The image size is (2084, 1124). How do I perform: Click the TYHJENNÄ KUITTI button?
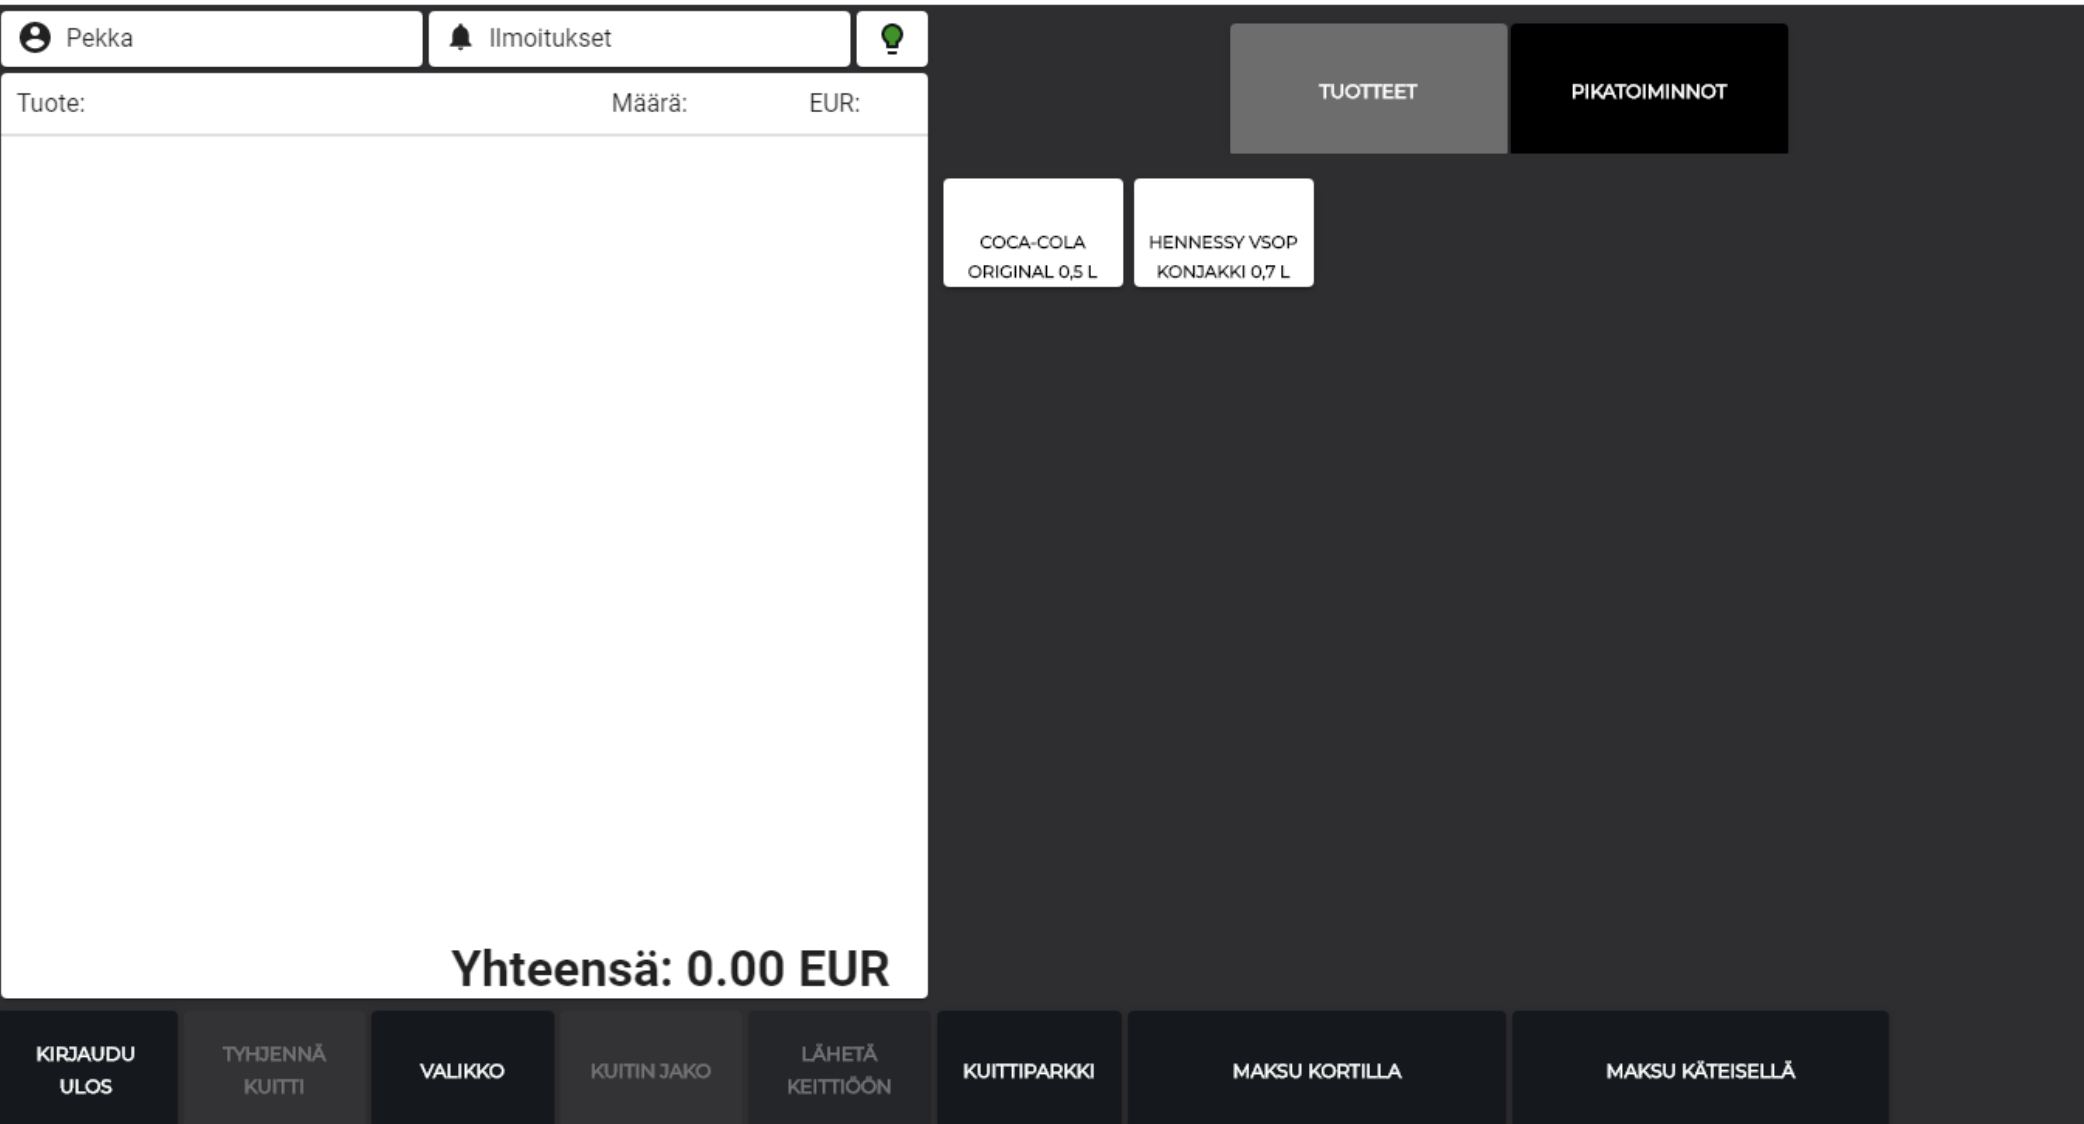(273, 1069)
